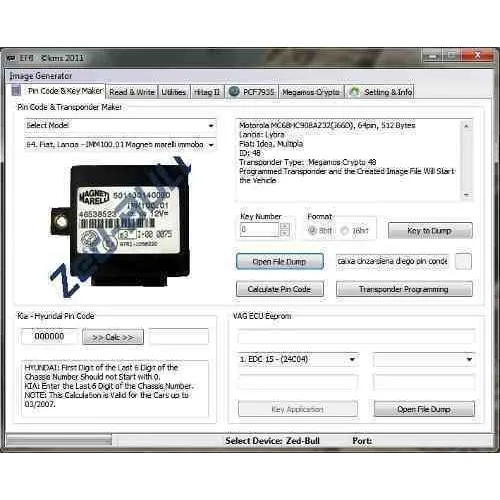Click the Key Application button
The width and height of the screenshot is (500, 500).
298,409
